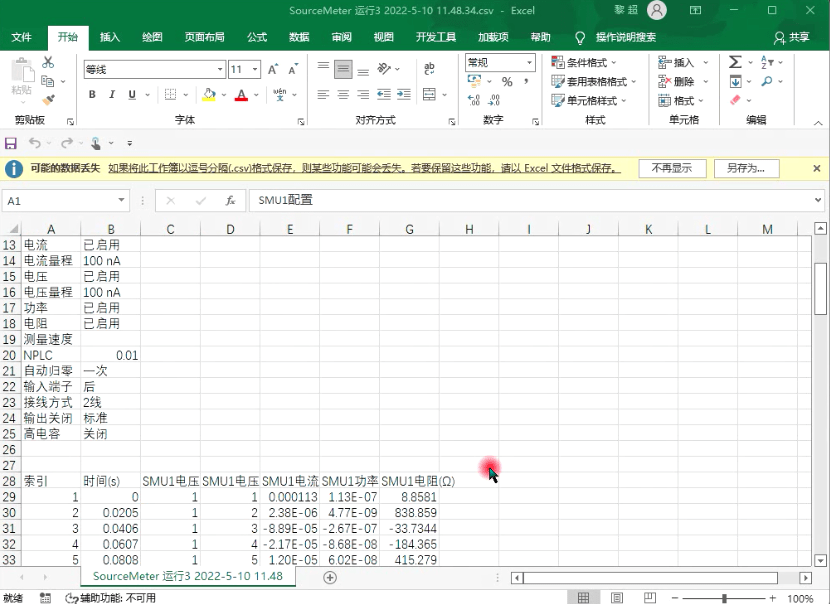Switch to Page Layout view in status bar
Image resolution: width=830 pixels, height=604 pixels.
tap(617, 598)
